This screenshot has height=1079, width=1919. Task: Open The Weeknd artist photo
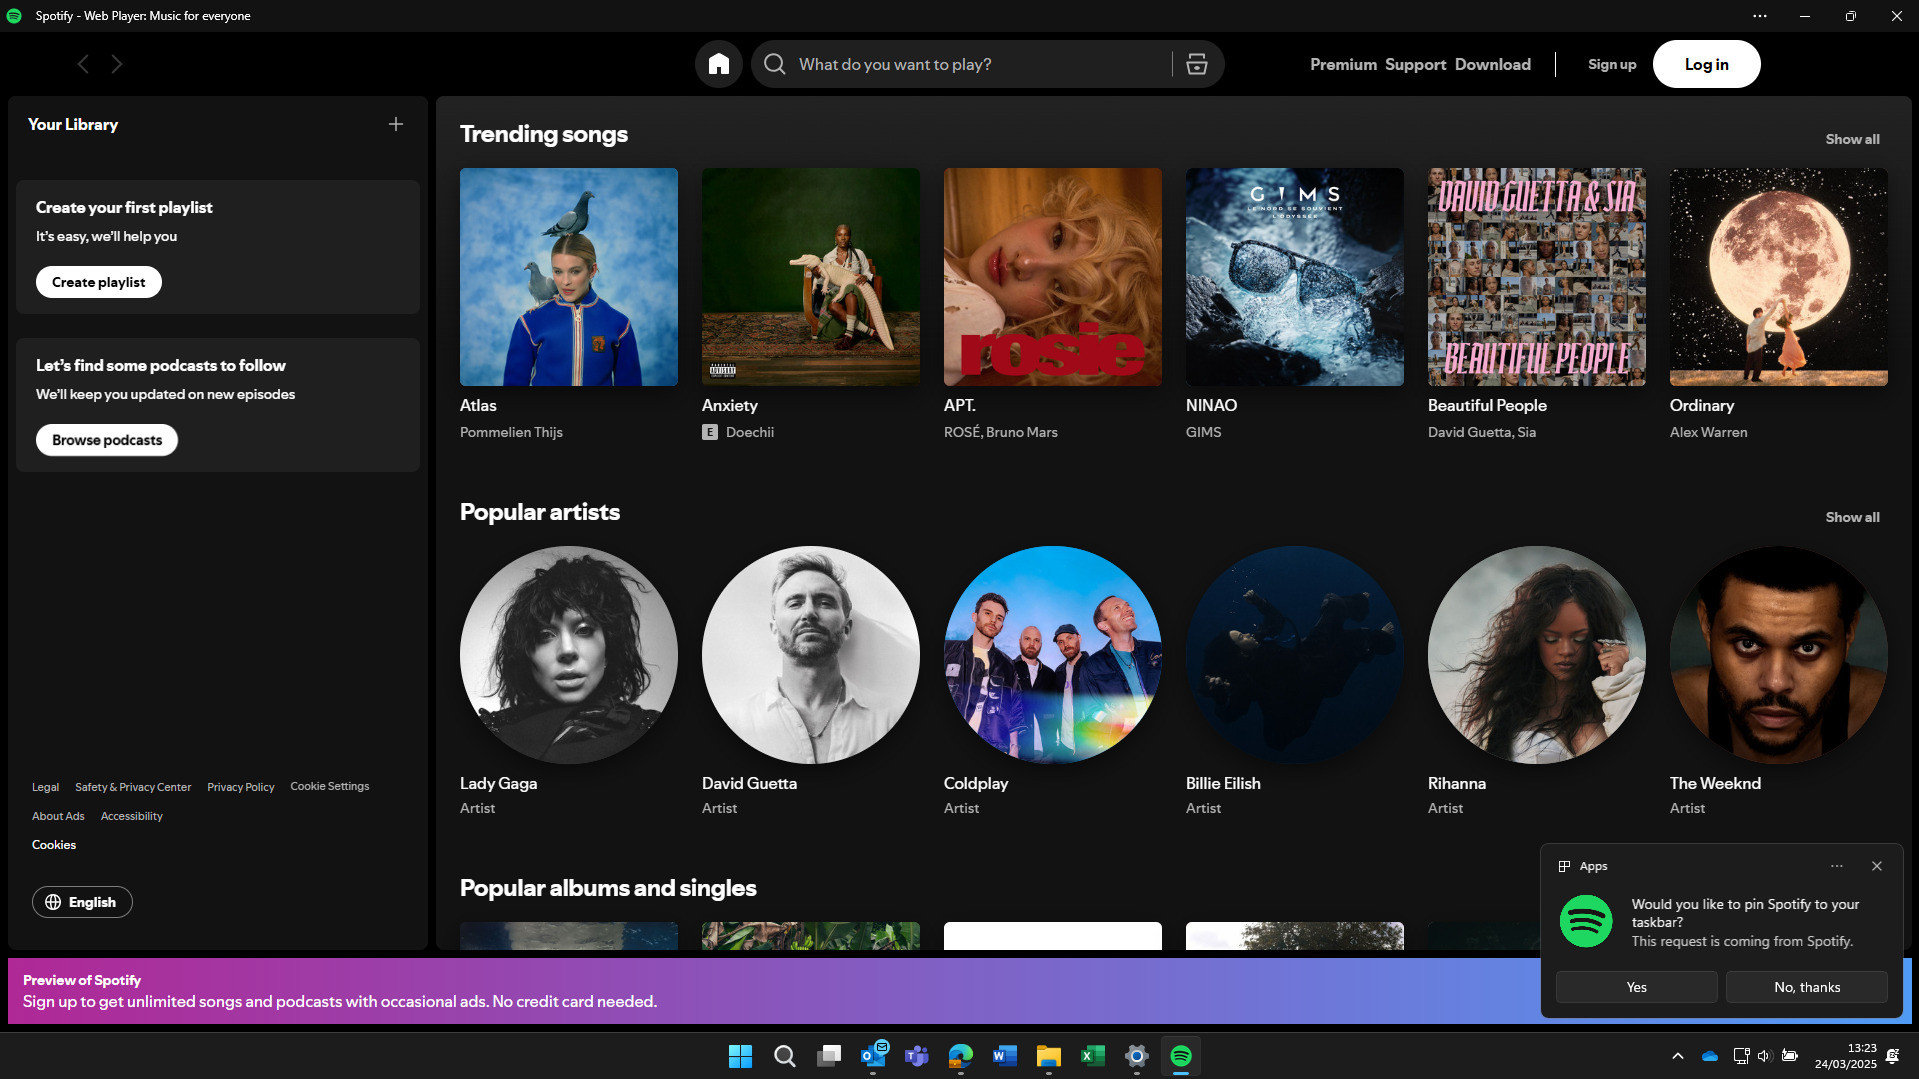tap(1779, 655)
